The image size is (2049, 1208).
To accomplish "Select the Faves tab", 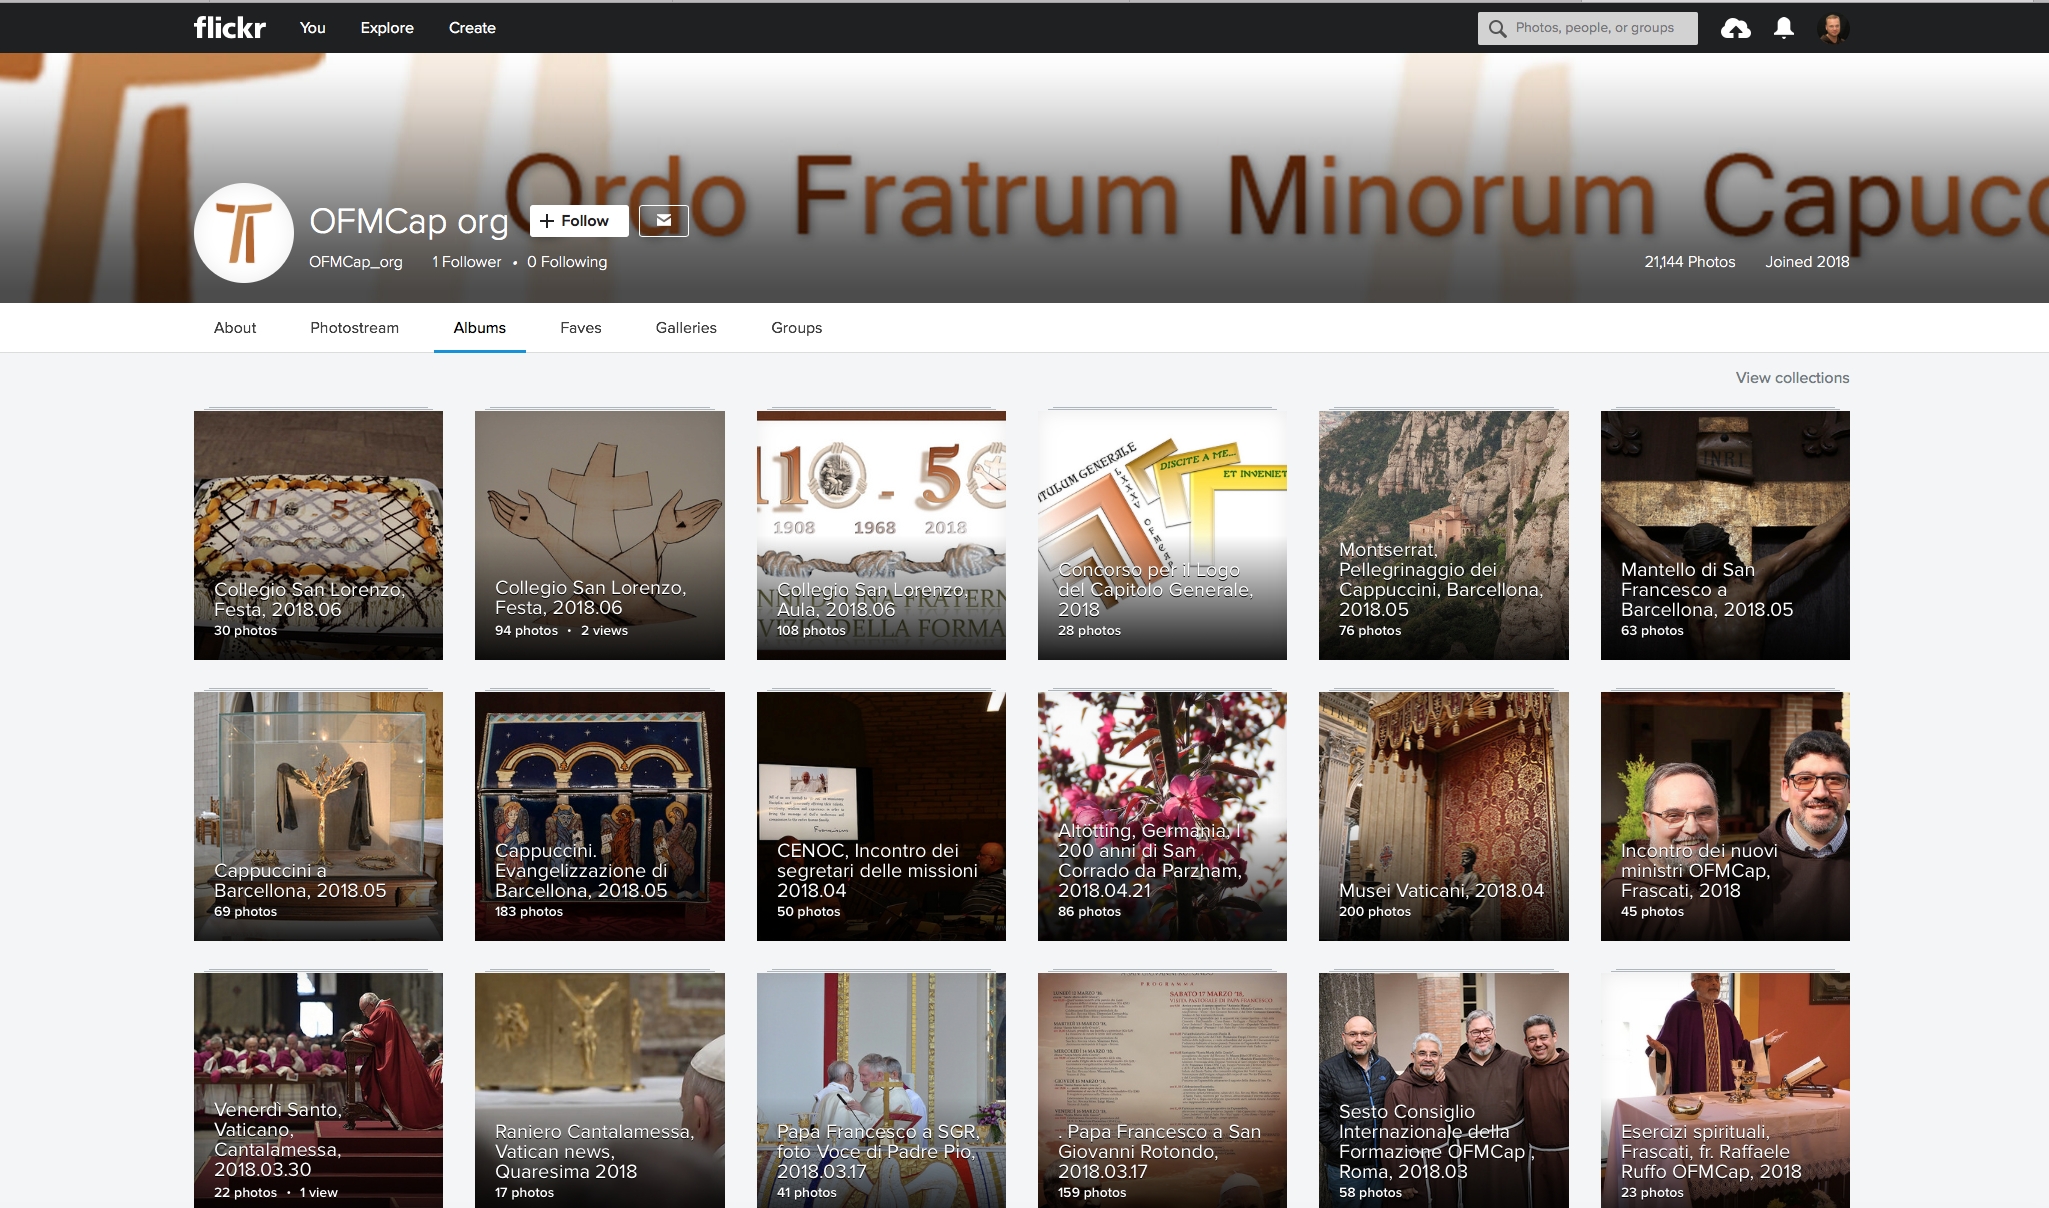I will click(x=580, y=328).
